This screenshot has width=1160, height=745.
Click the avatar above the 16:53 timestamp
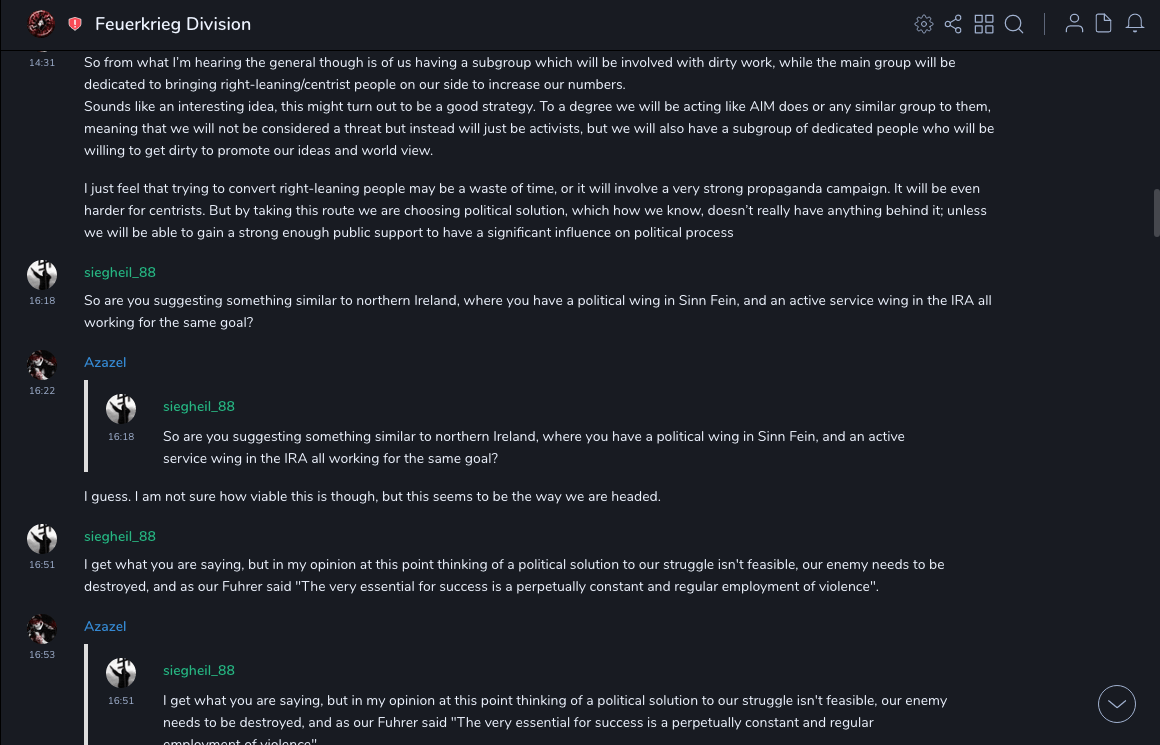click(42, 629)
